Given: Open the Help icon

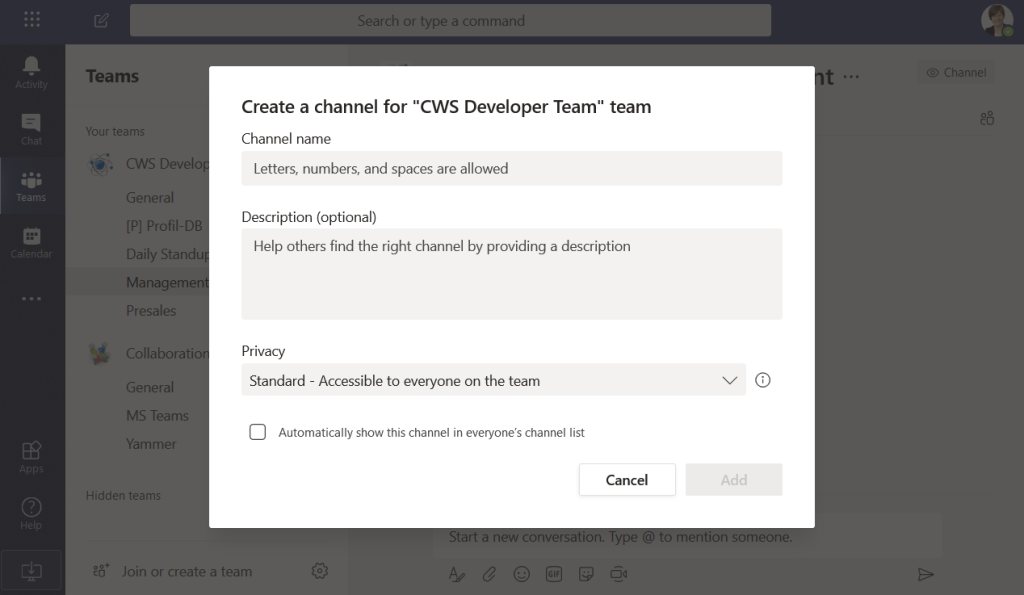Looking at the screenshot, I should [x=31, y=512].
